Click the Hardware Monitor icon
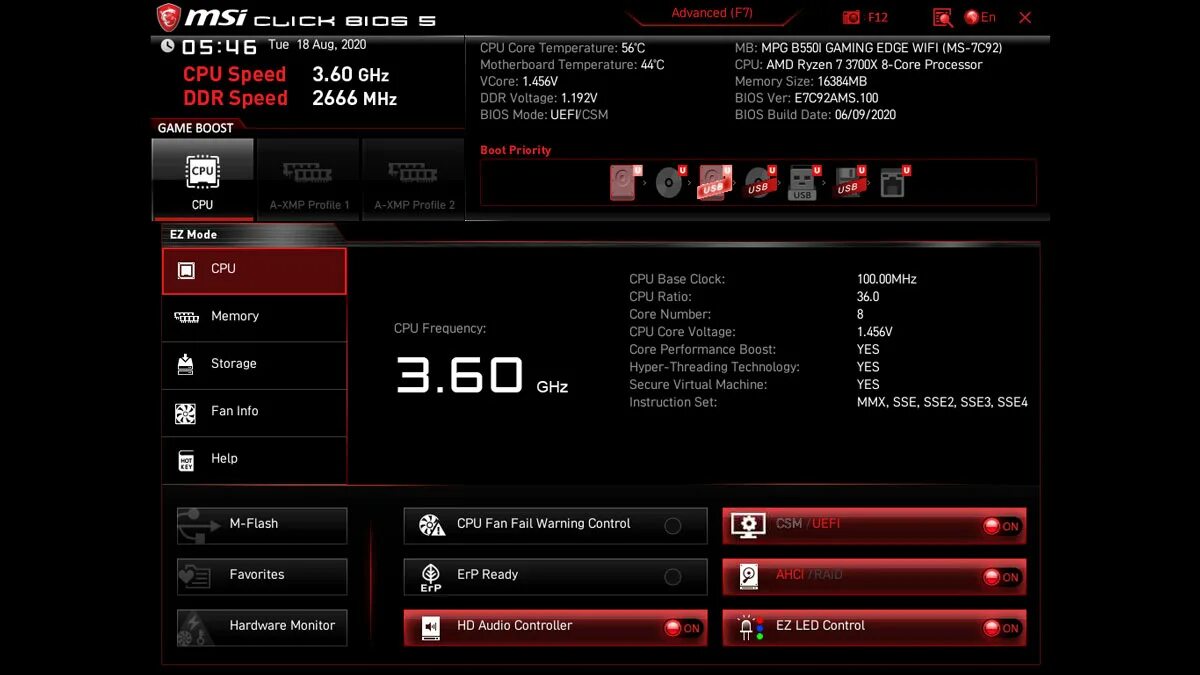 196,628
